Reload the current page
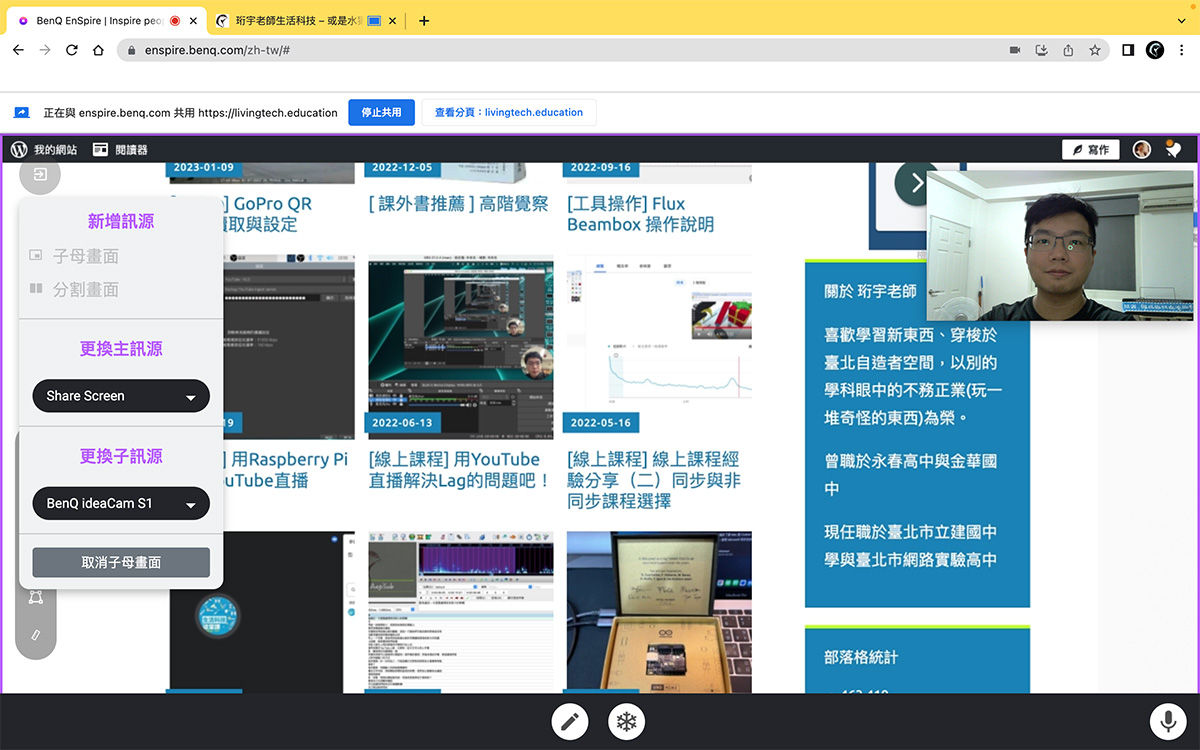The width and height of the screenshot is (1200, 750). (72, 50)
